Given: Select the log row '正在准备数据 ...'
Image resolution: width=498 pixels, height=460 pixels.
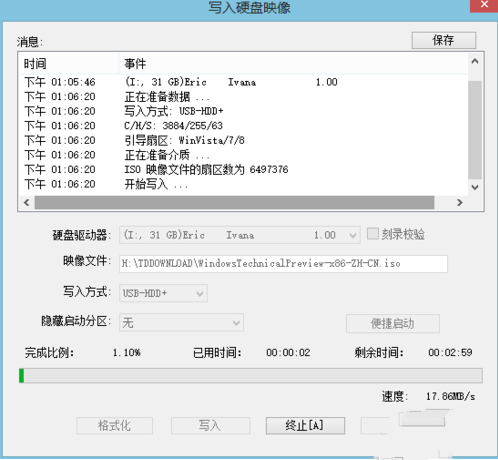Looking at the screenshot, I should point(243,97).
